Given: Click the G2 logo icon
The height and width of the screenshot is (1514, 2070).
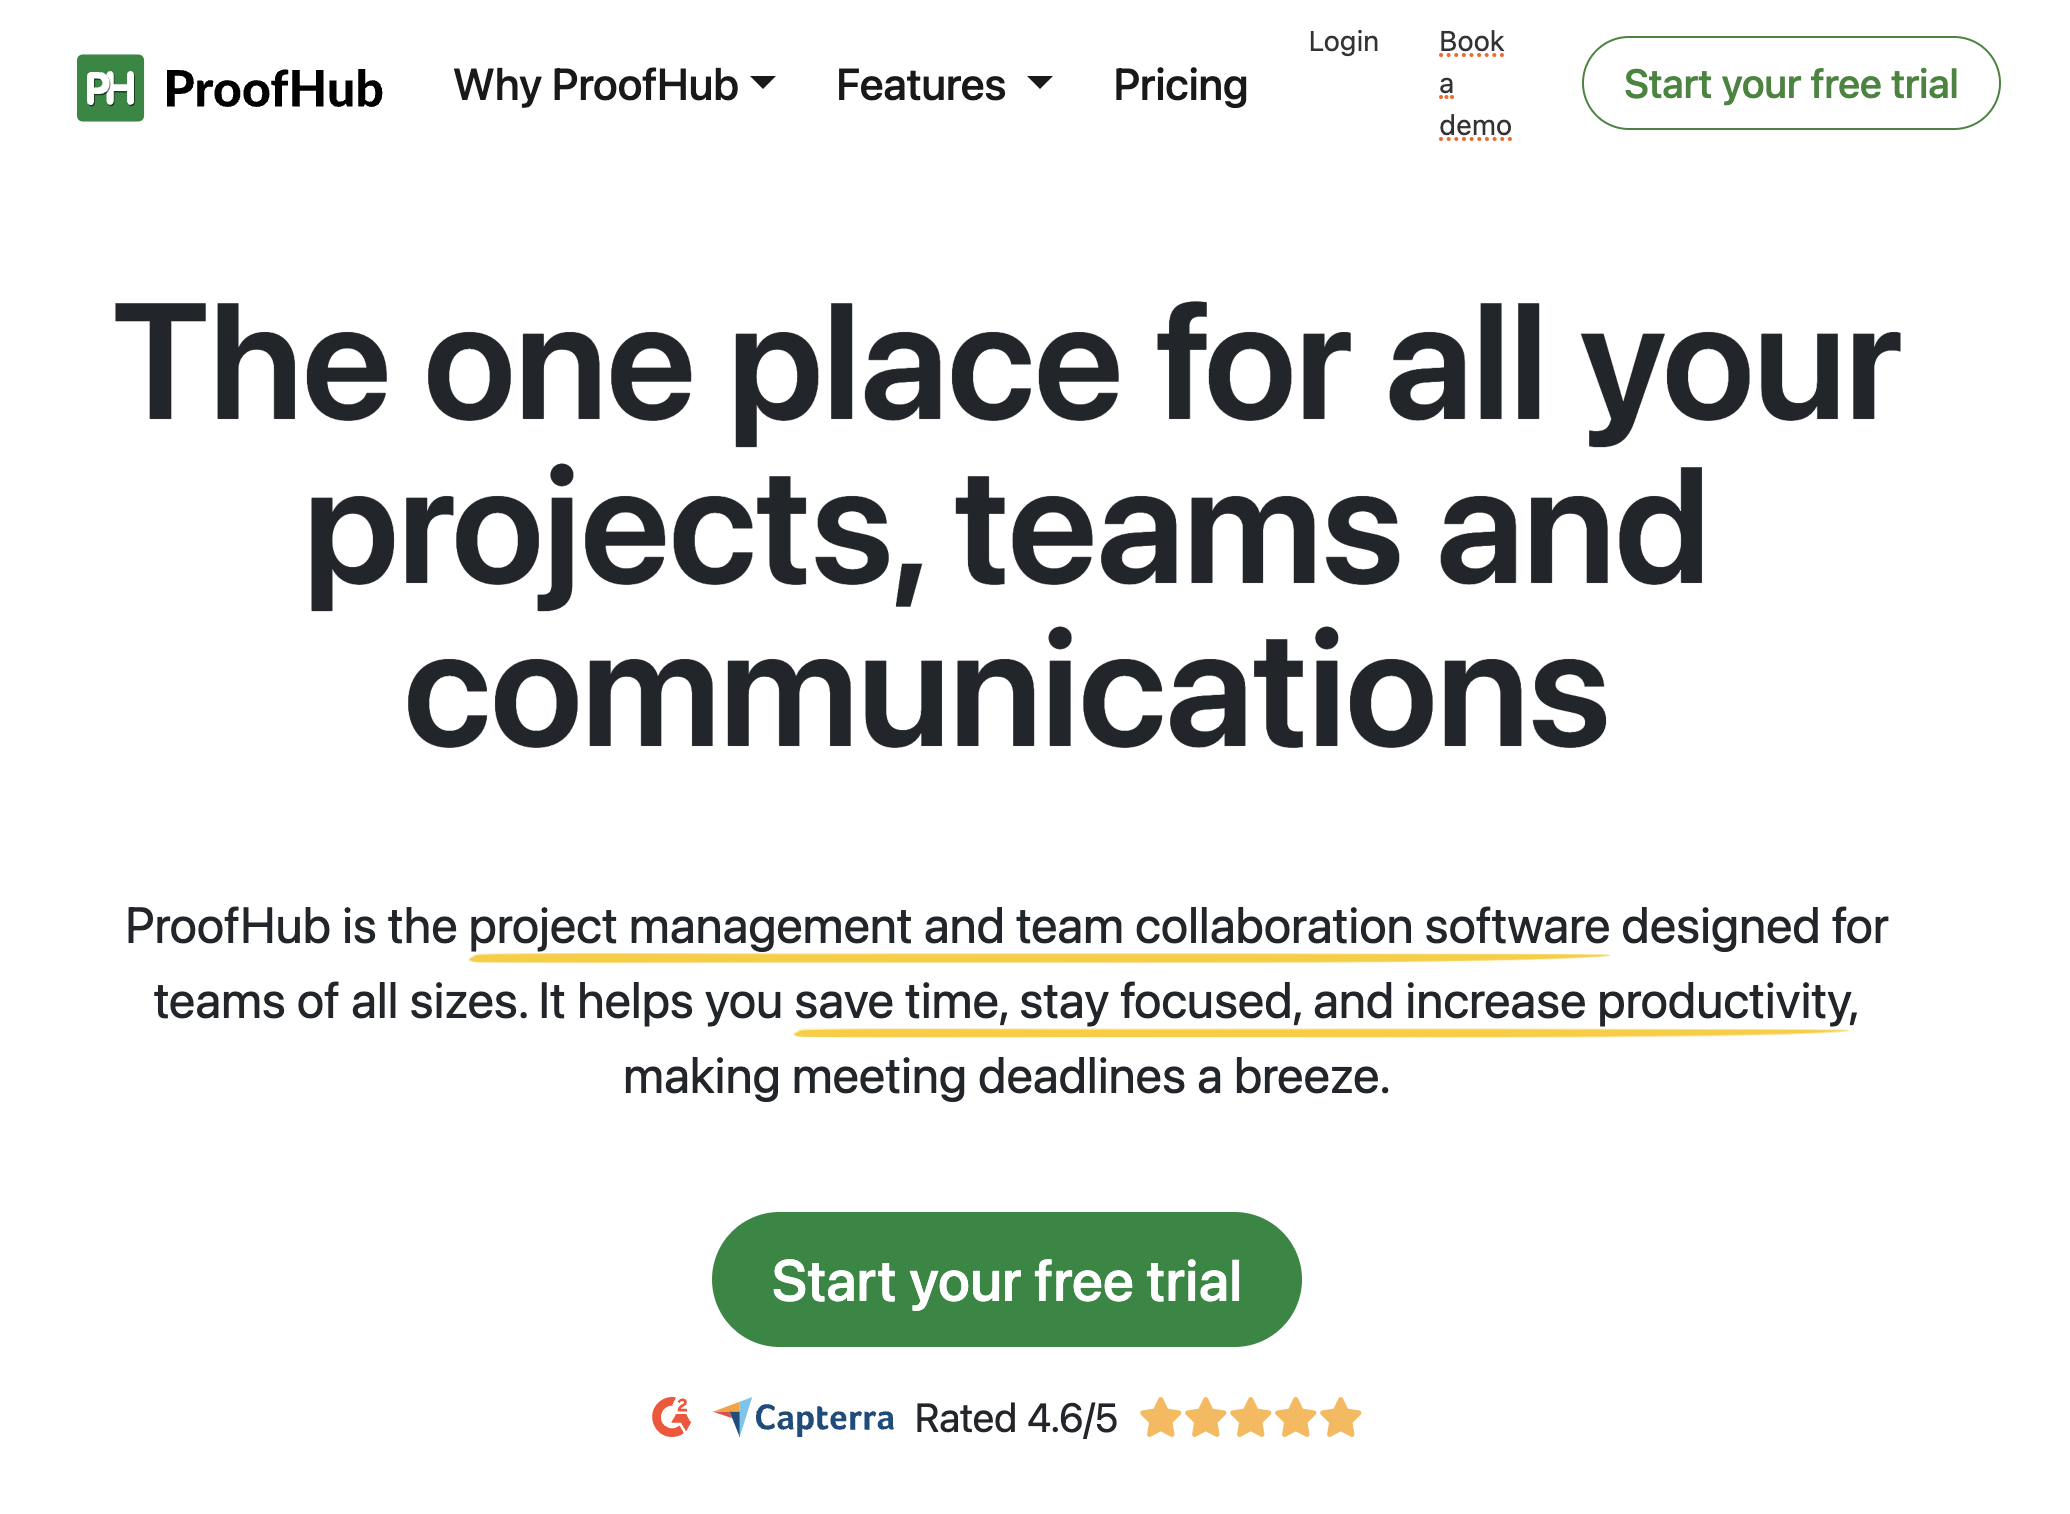Looking at the screenshot, I should point(672,1417).
